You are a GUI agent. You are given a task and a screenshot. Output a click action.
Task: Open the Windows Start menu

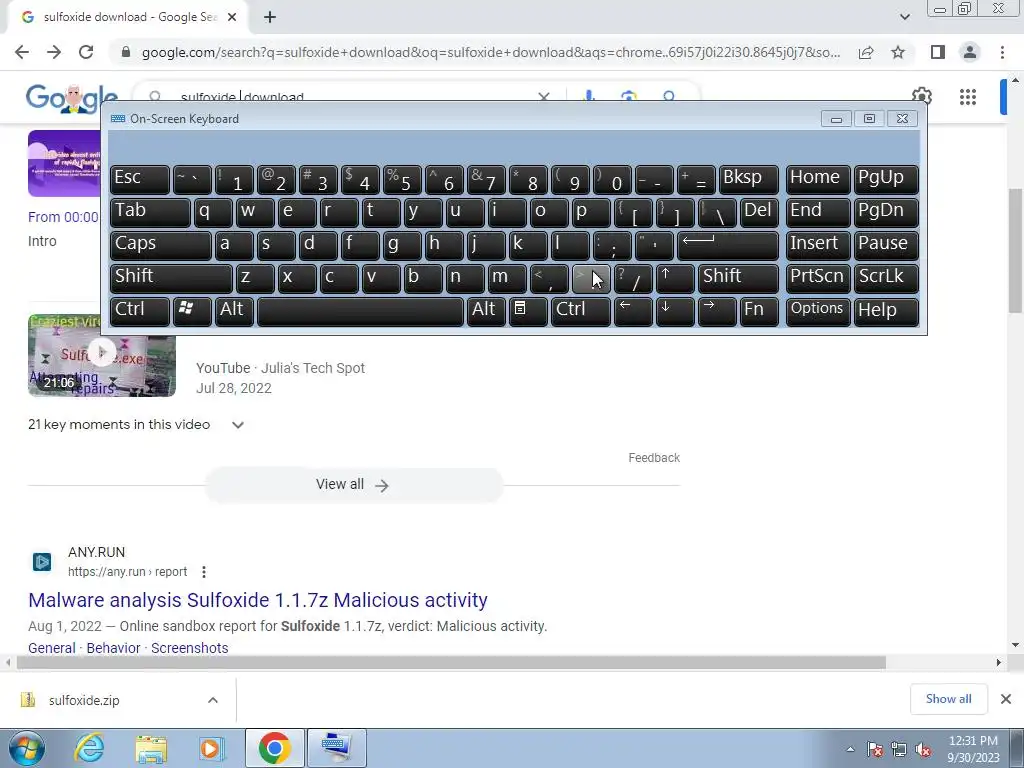(x=26, y=748)
